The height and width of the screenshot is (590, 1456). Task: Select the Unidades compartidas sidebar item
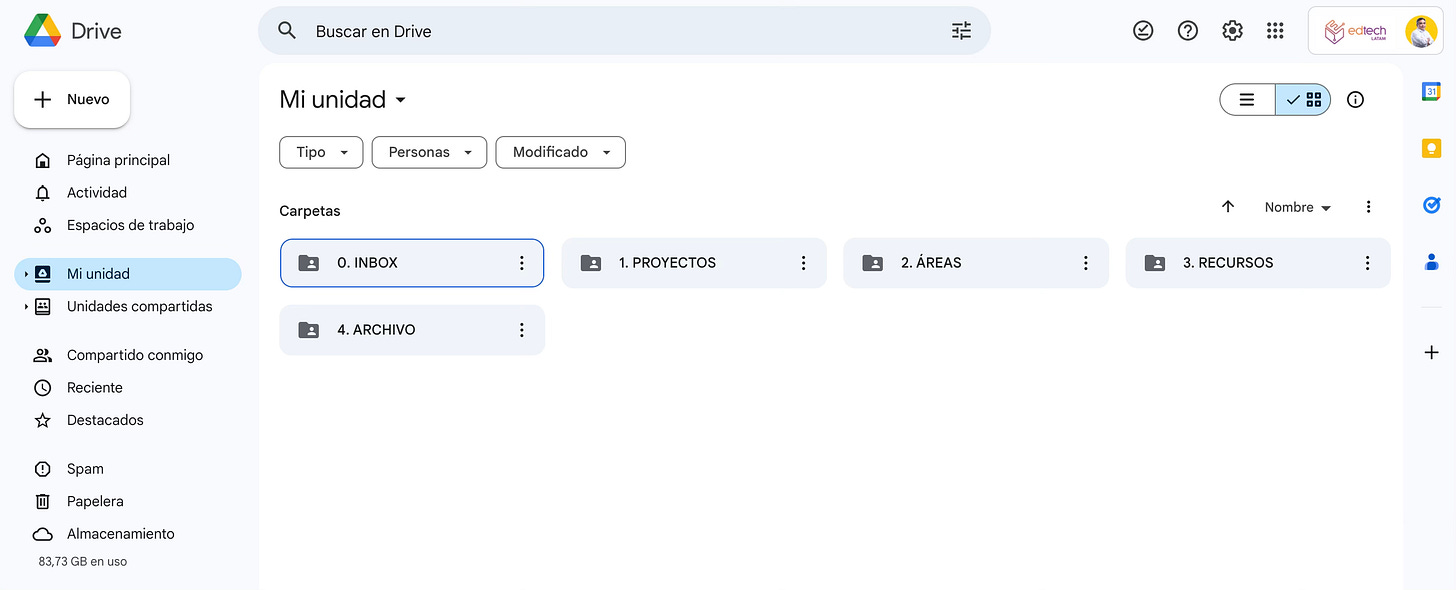pos(128,306)
